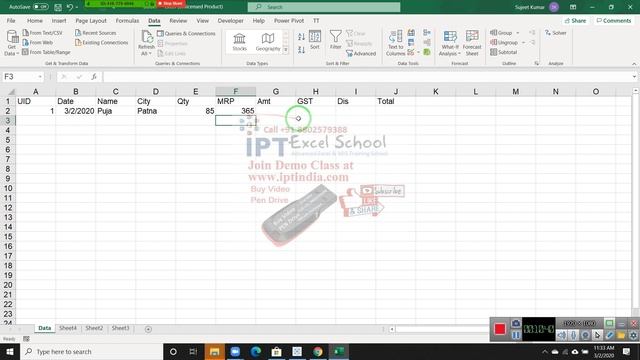The height and width of the screenshot is (360, 640).
Task: Select column header J
Action: point(396,91)
